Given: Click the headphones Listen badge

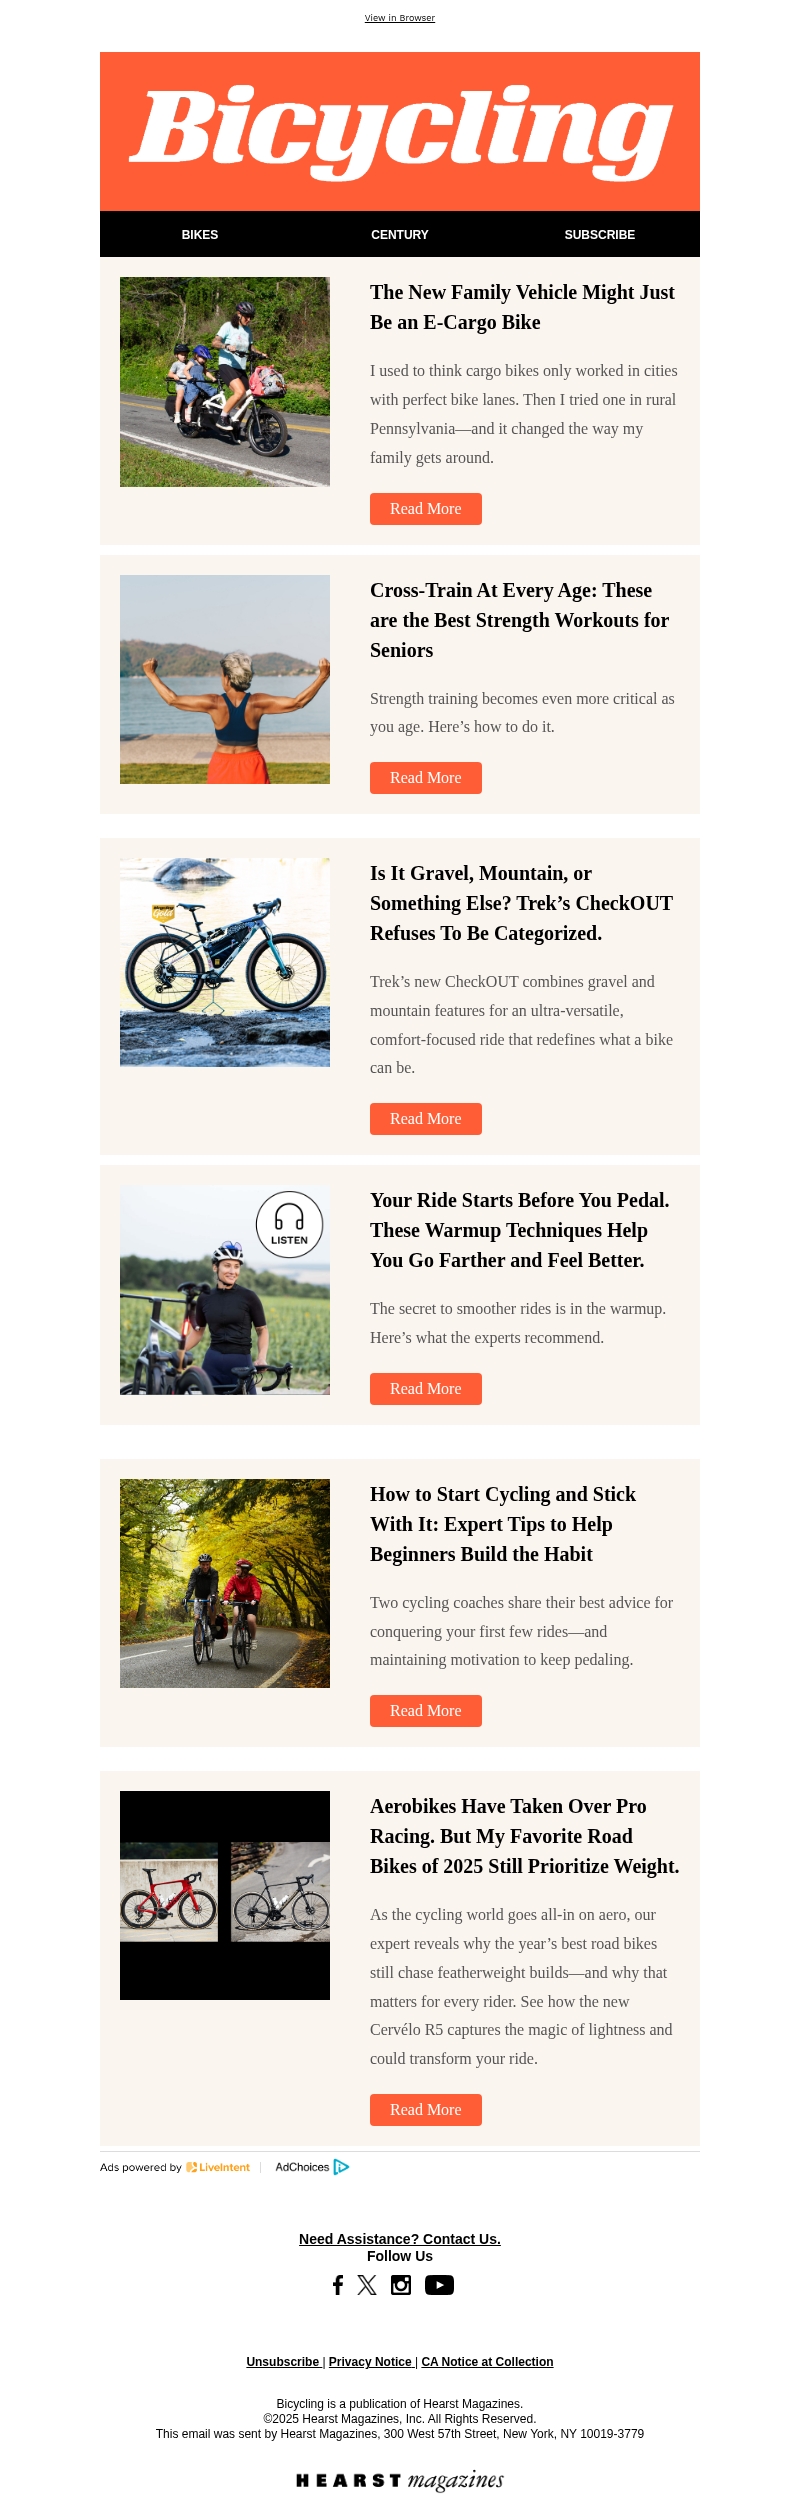Looking at the screenshot, I should pos(289,1224).
